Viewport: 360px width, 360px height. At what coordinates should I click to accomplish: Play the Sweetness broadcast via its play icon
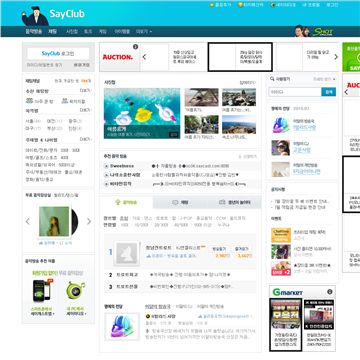coord(106,166)
